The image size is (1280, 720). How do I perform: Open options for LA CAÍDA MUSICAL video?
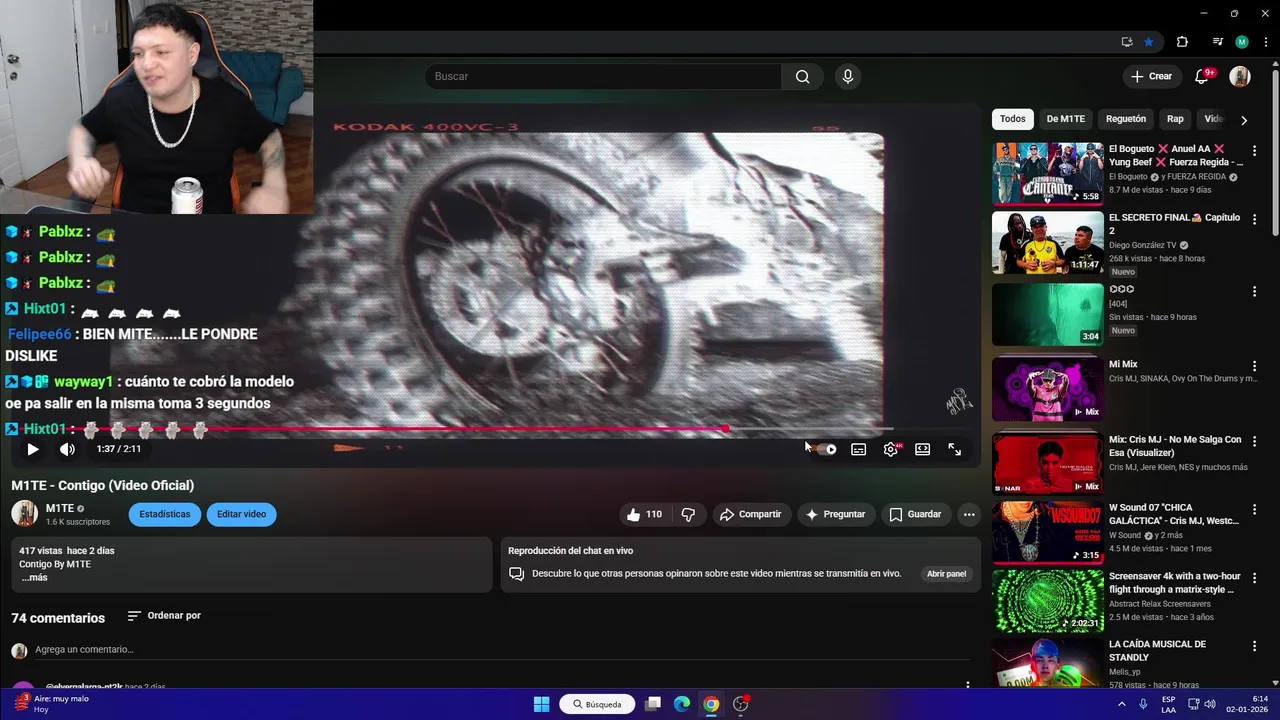pyautogui.click(x=1254, y=646)
